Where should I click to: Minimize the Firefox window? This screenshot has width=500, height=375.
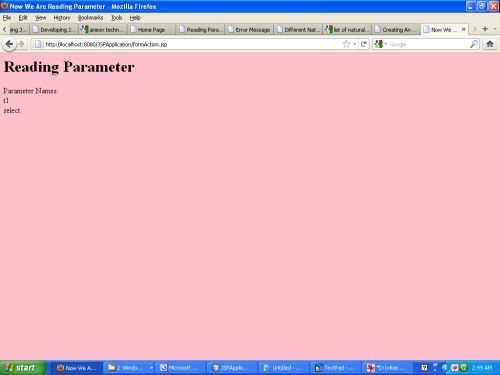(x=470, y=6)
